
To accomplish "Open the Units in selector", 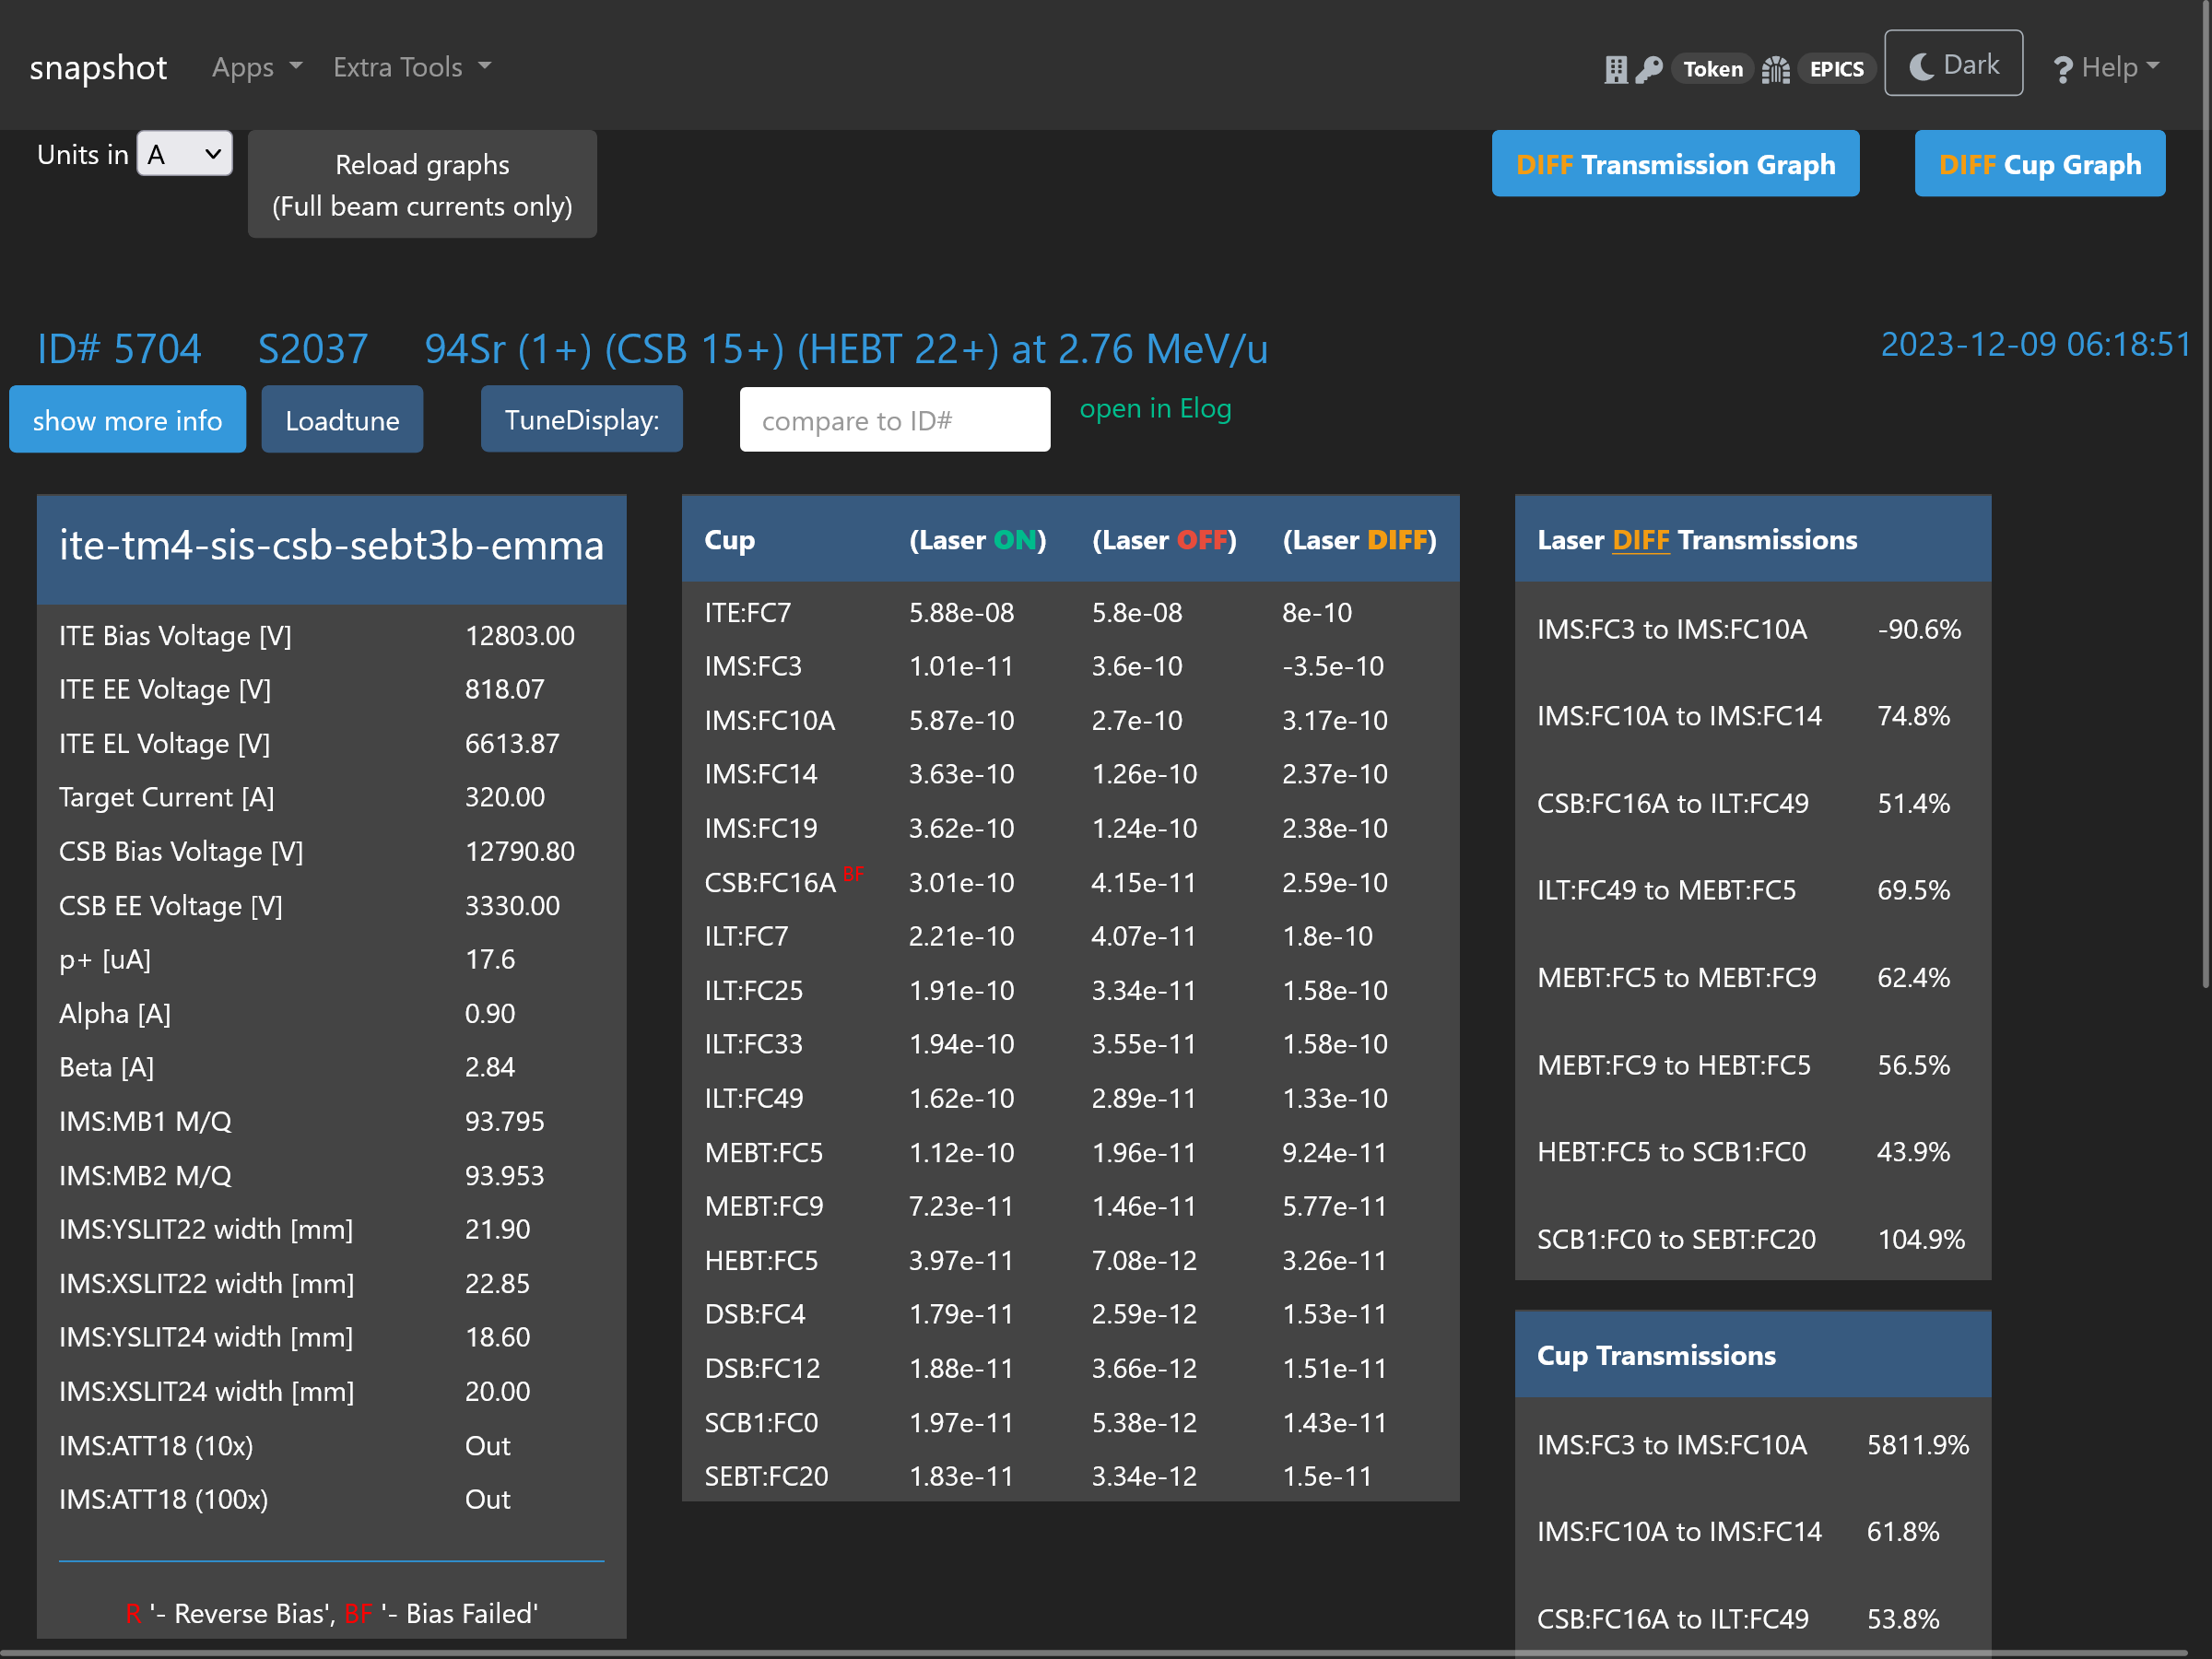I will point(184,154).
